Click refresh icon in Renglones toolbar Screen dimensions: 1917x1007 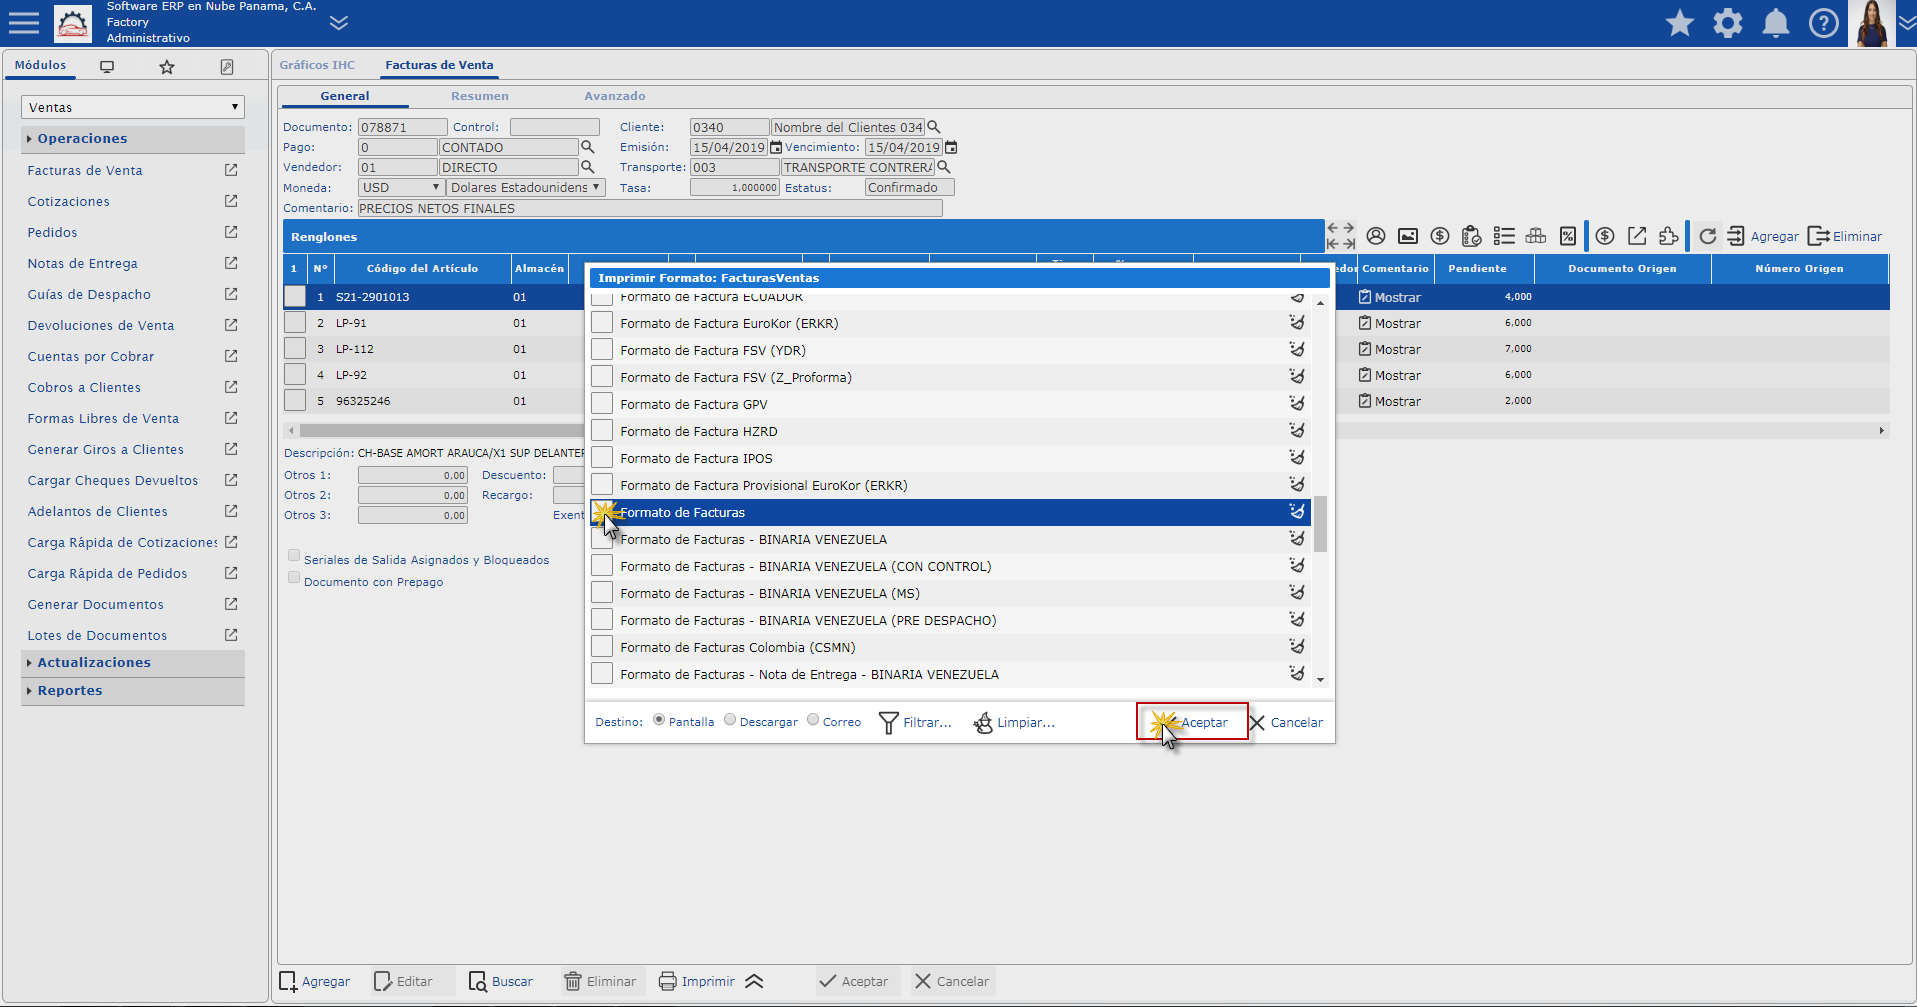click(x=1708, y=236)
